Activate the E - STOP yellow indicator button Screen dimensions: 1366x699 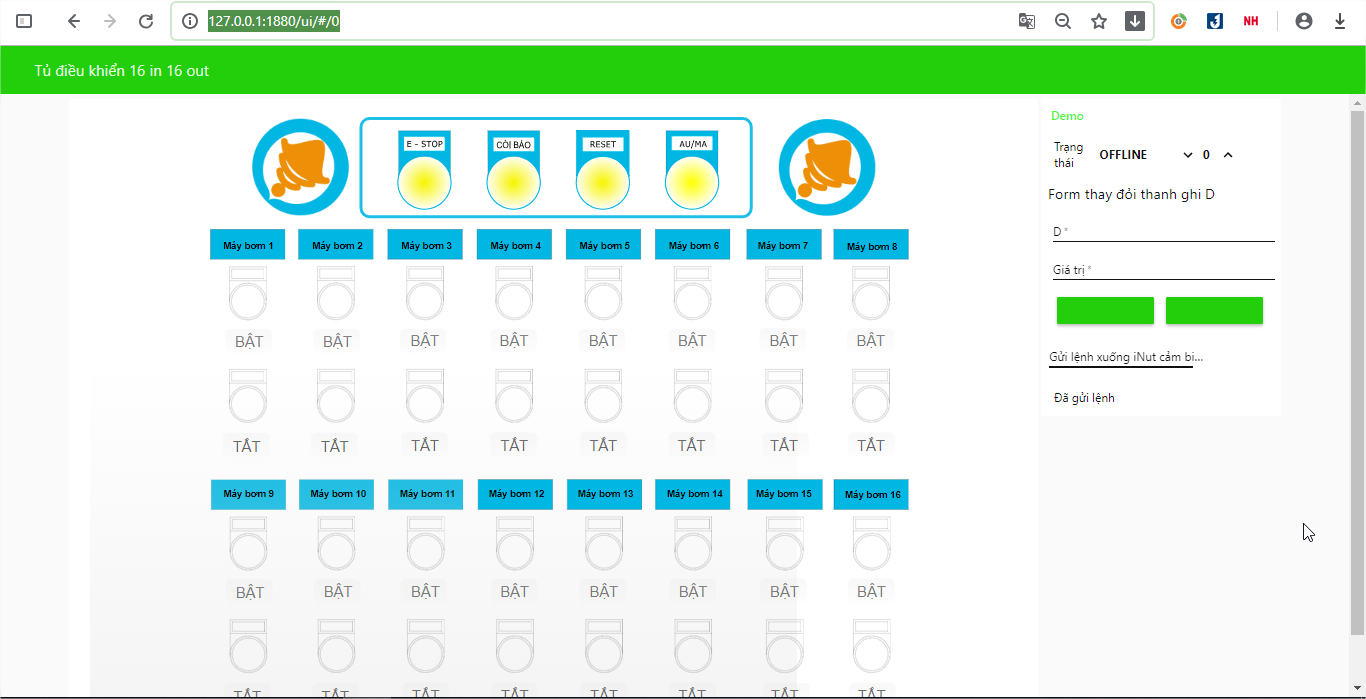point(424,183)
